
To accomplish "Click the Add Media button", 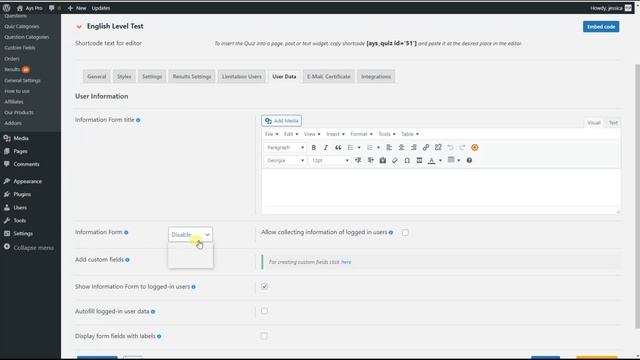I will pyautogui.click(x=282, y=121).
